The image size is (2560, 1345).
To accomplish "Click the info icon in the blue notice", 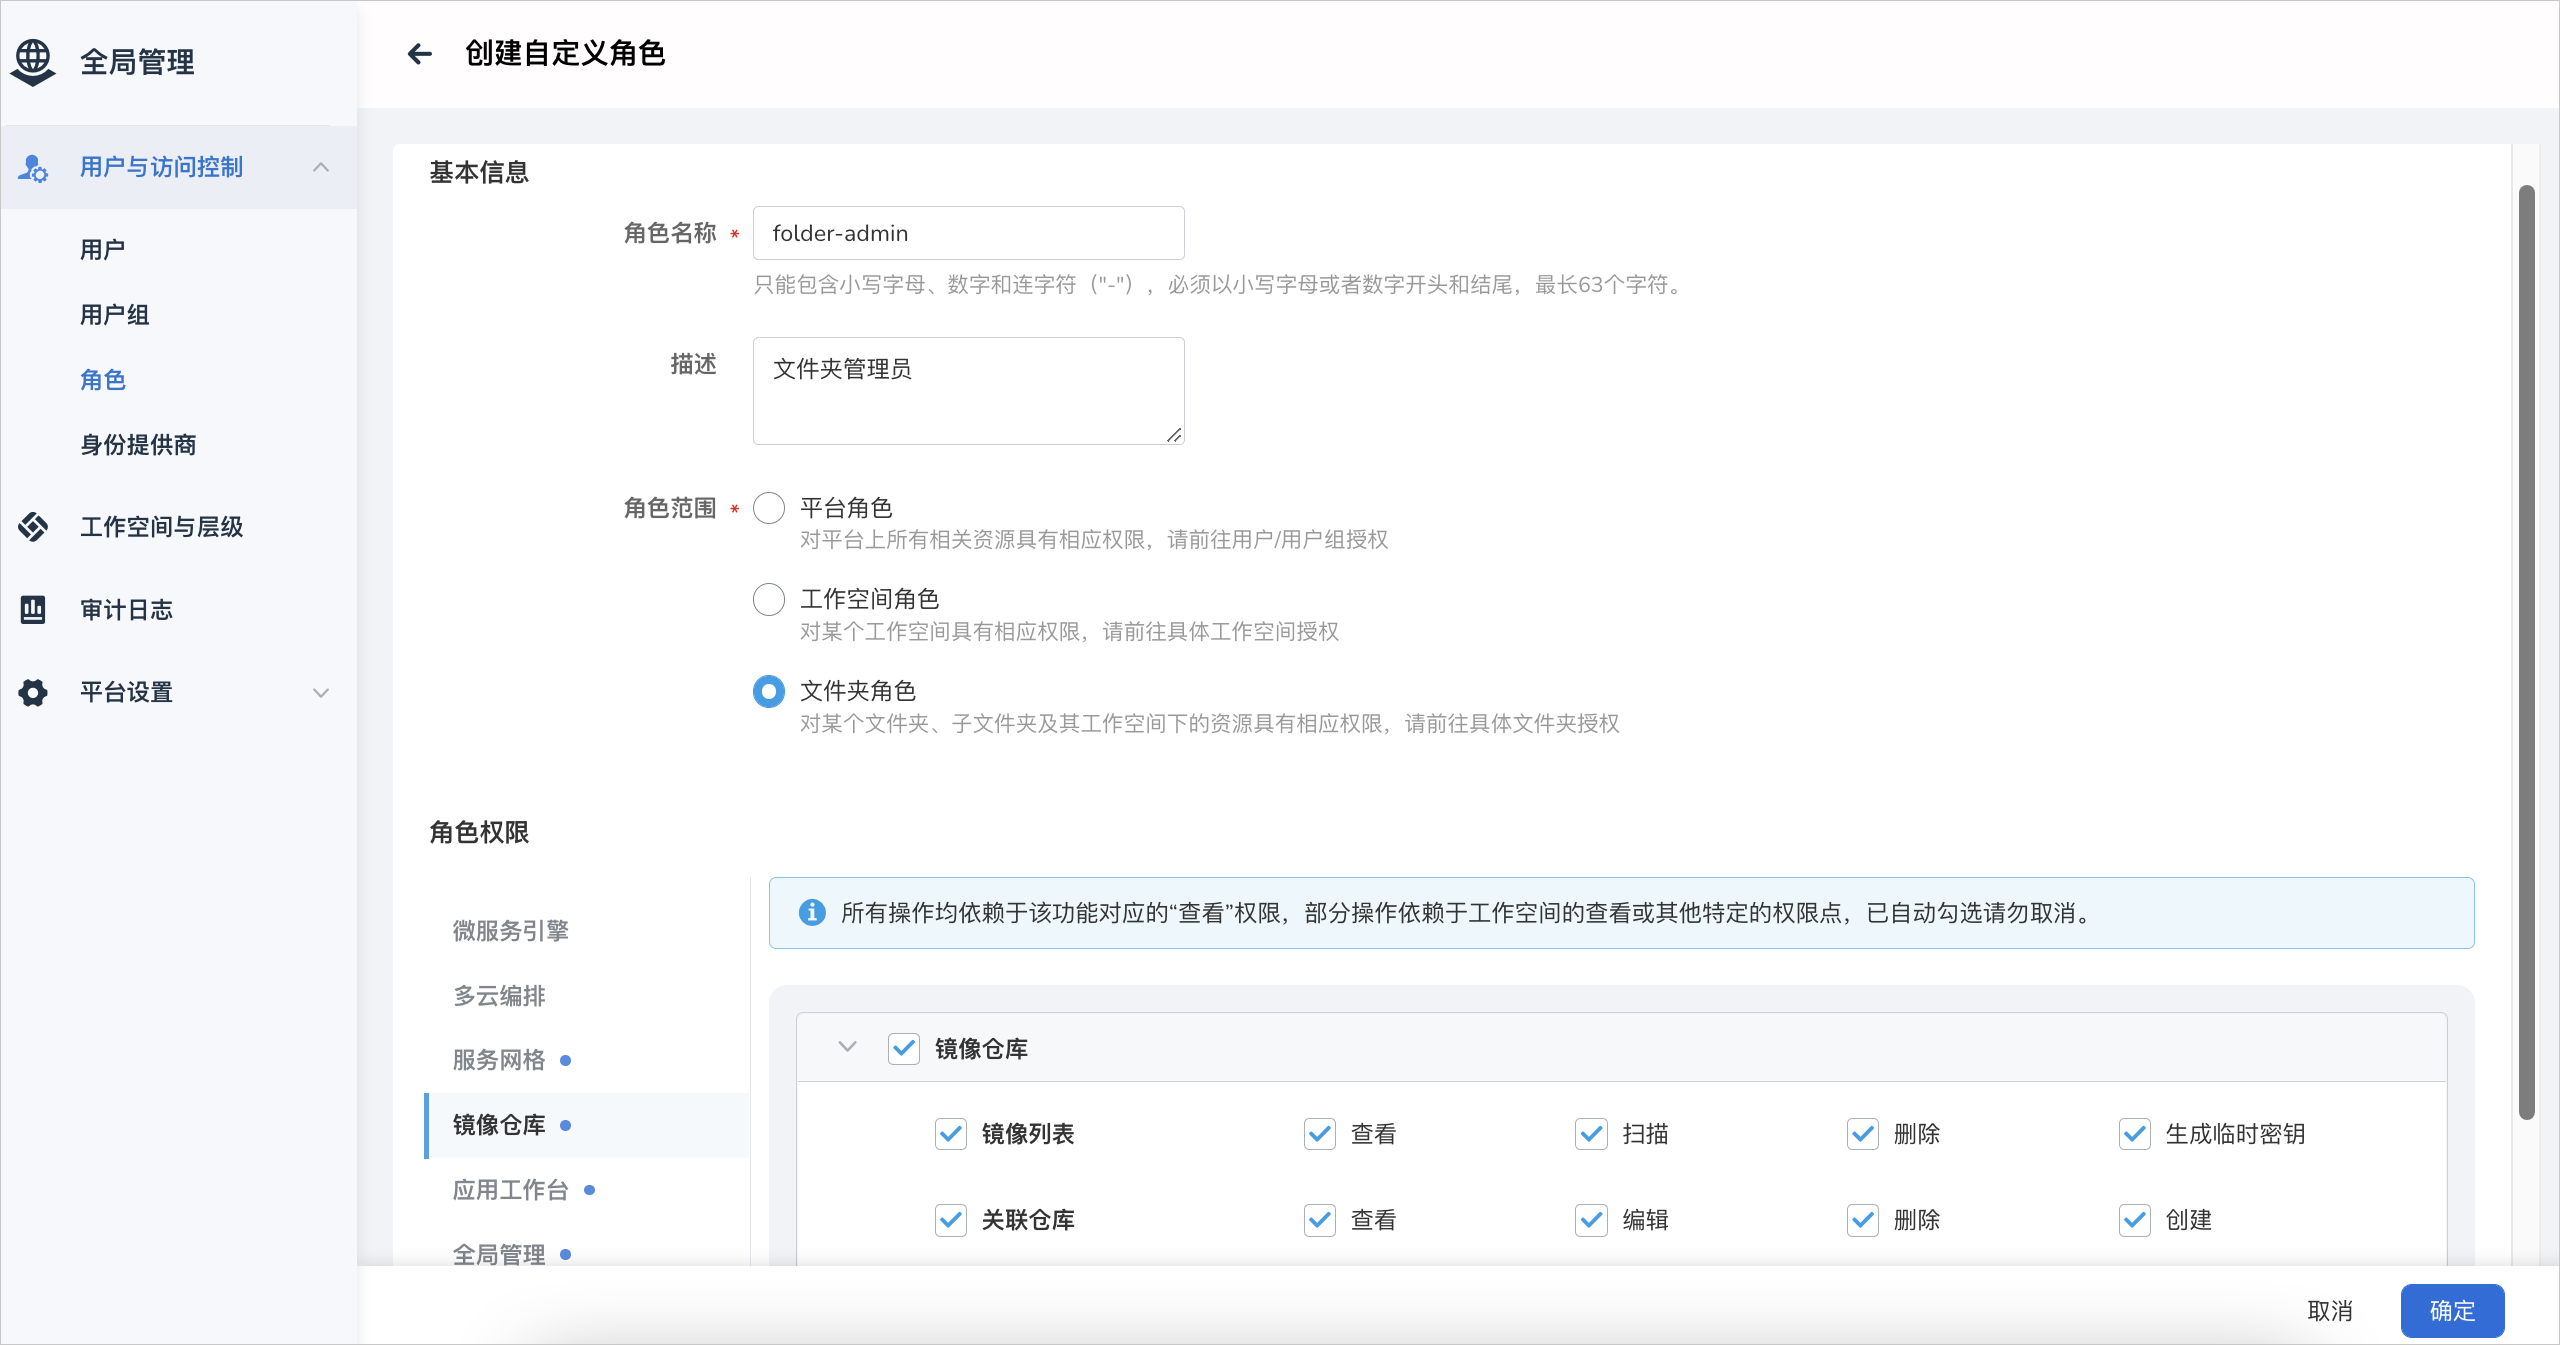I will tap(812, 913).
